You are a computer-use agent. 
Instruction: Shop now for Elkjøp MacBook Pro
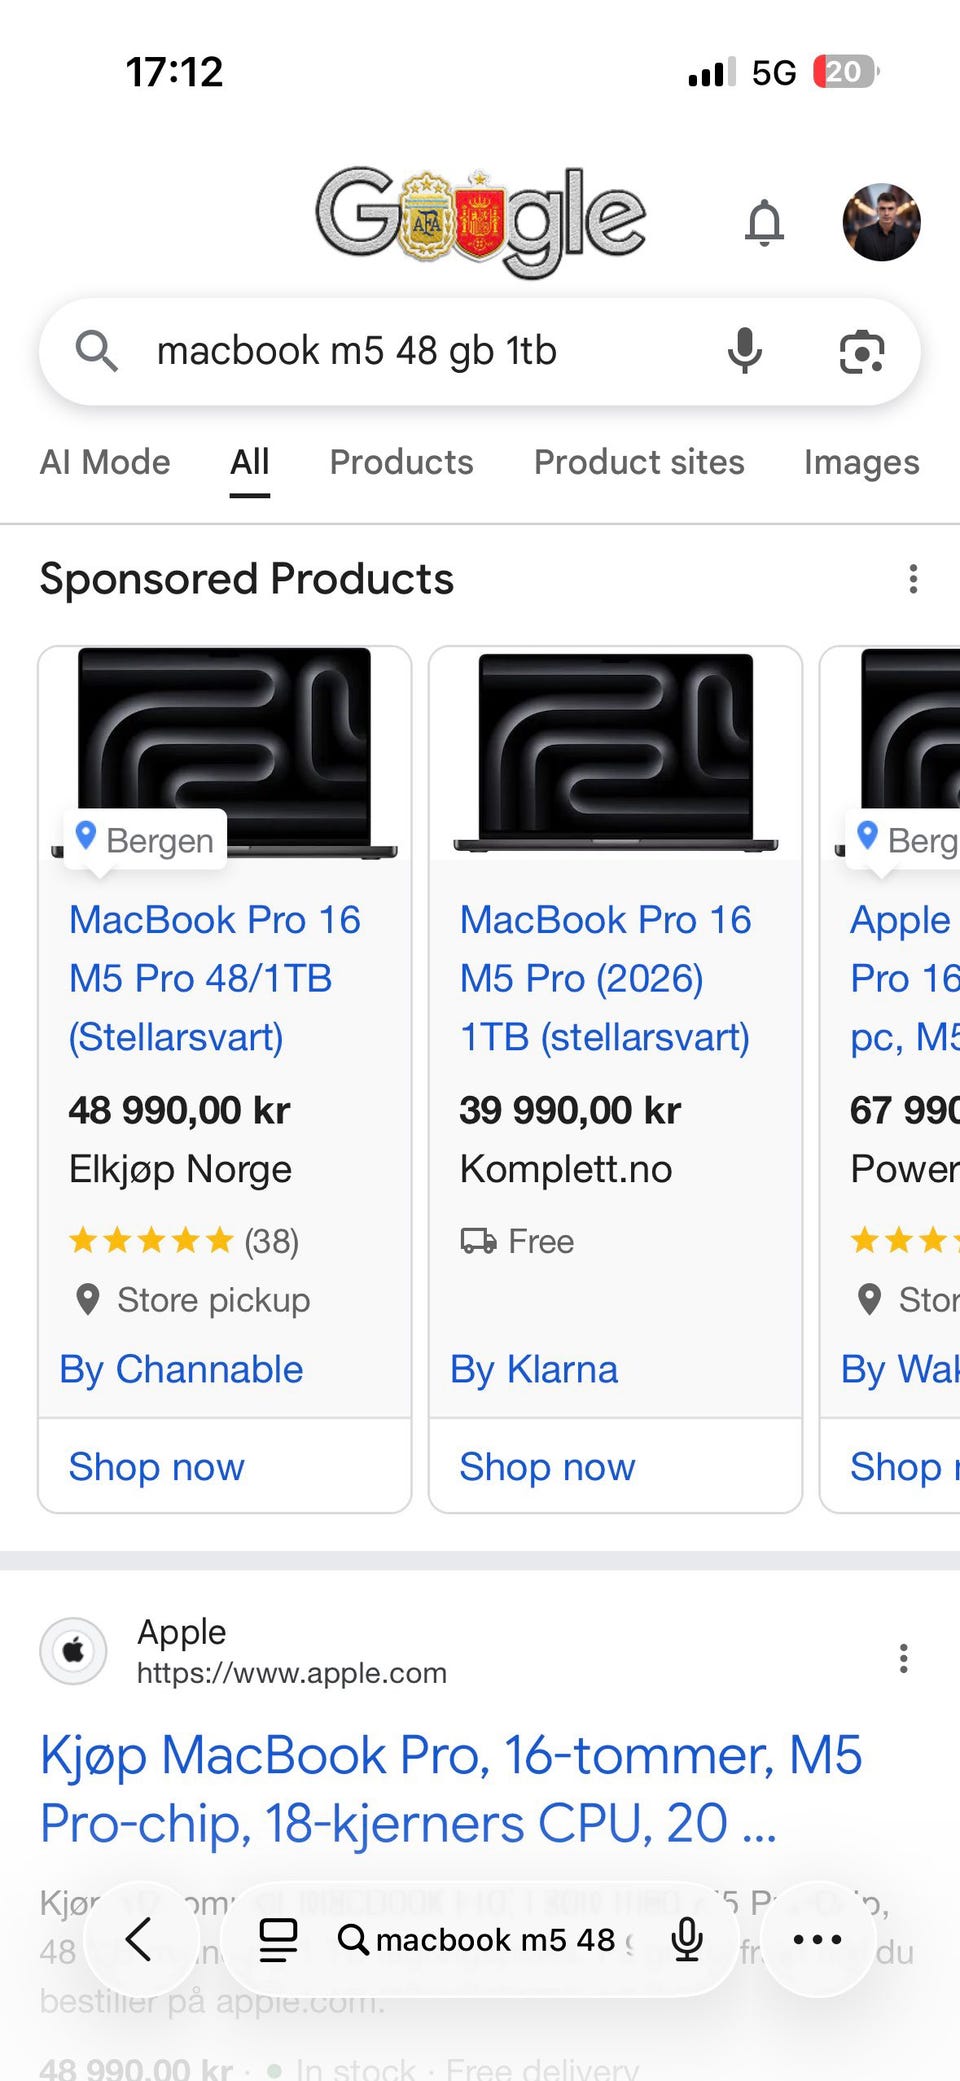click(157, 1467)
